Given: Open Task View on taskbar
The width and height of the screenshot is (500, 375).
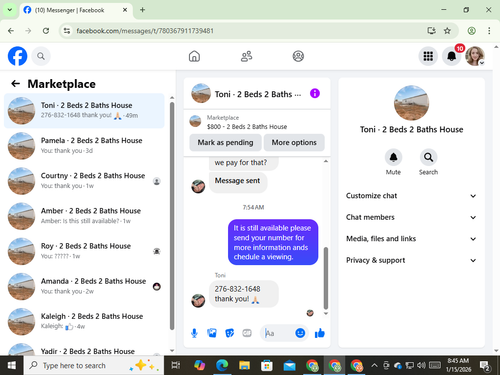Looking at the screenshot, I should point(175,366).
